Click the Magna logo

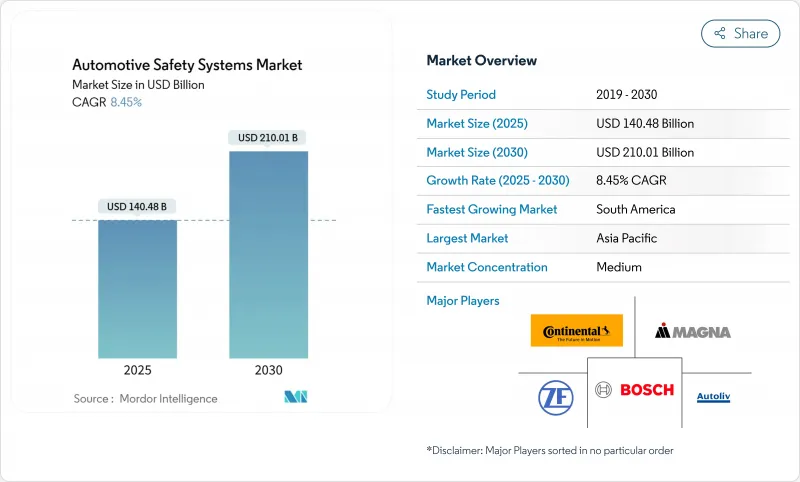692,331
